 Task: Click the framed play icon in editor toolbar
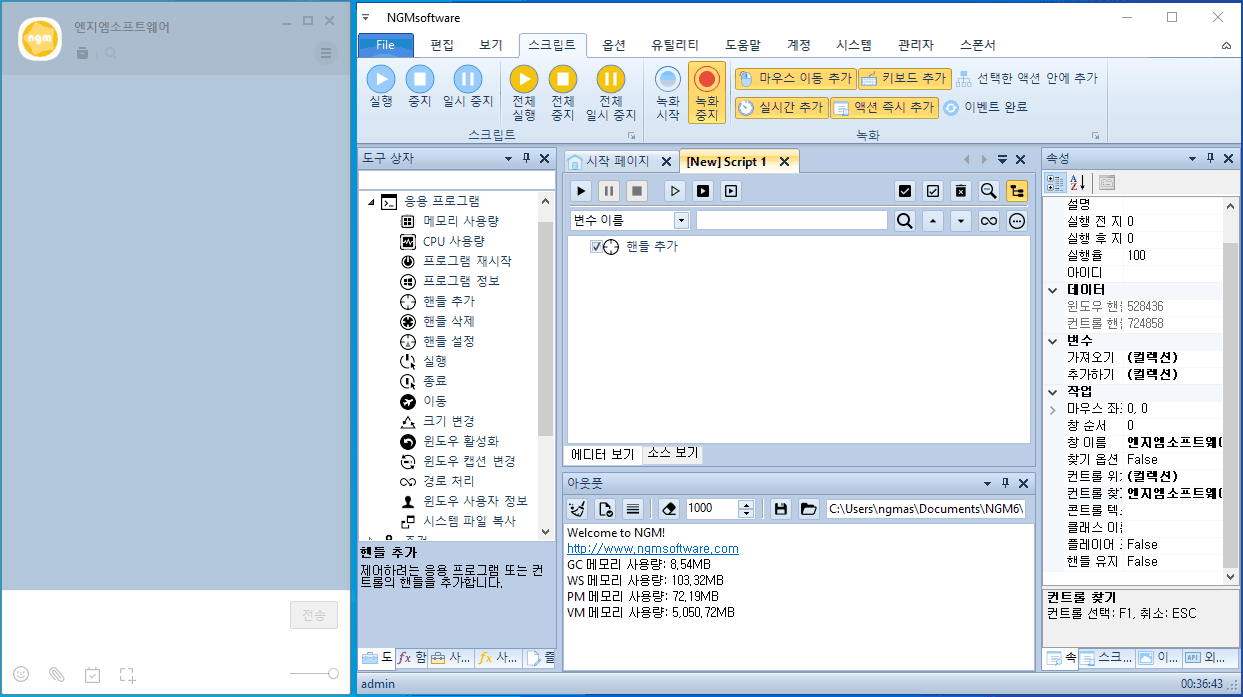click(731, 191)
